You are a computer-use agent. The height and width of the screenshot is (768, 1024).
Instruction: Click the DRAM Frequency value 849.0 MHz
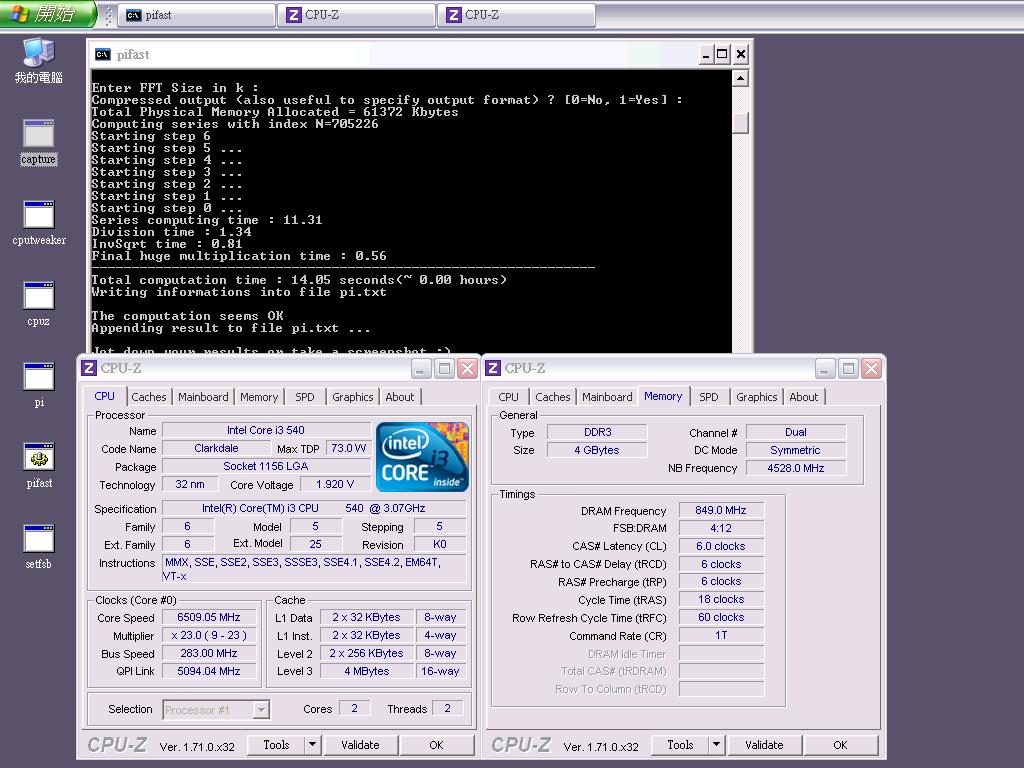pyautogui.click(x=721, y=510)
